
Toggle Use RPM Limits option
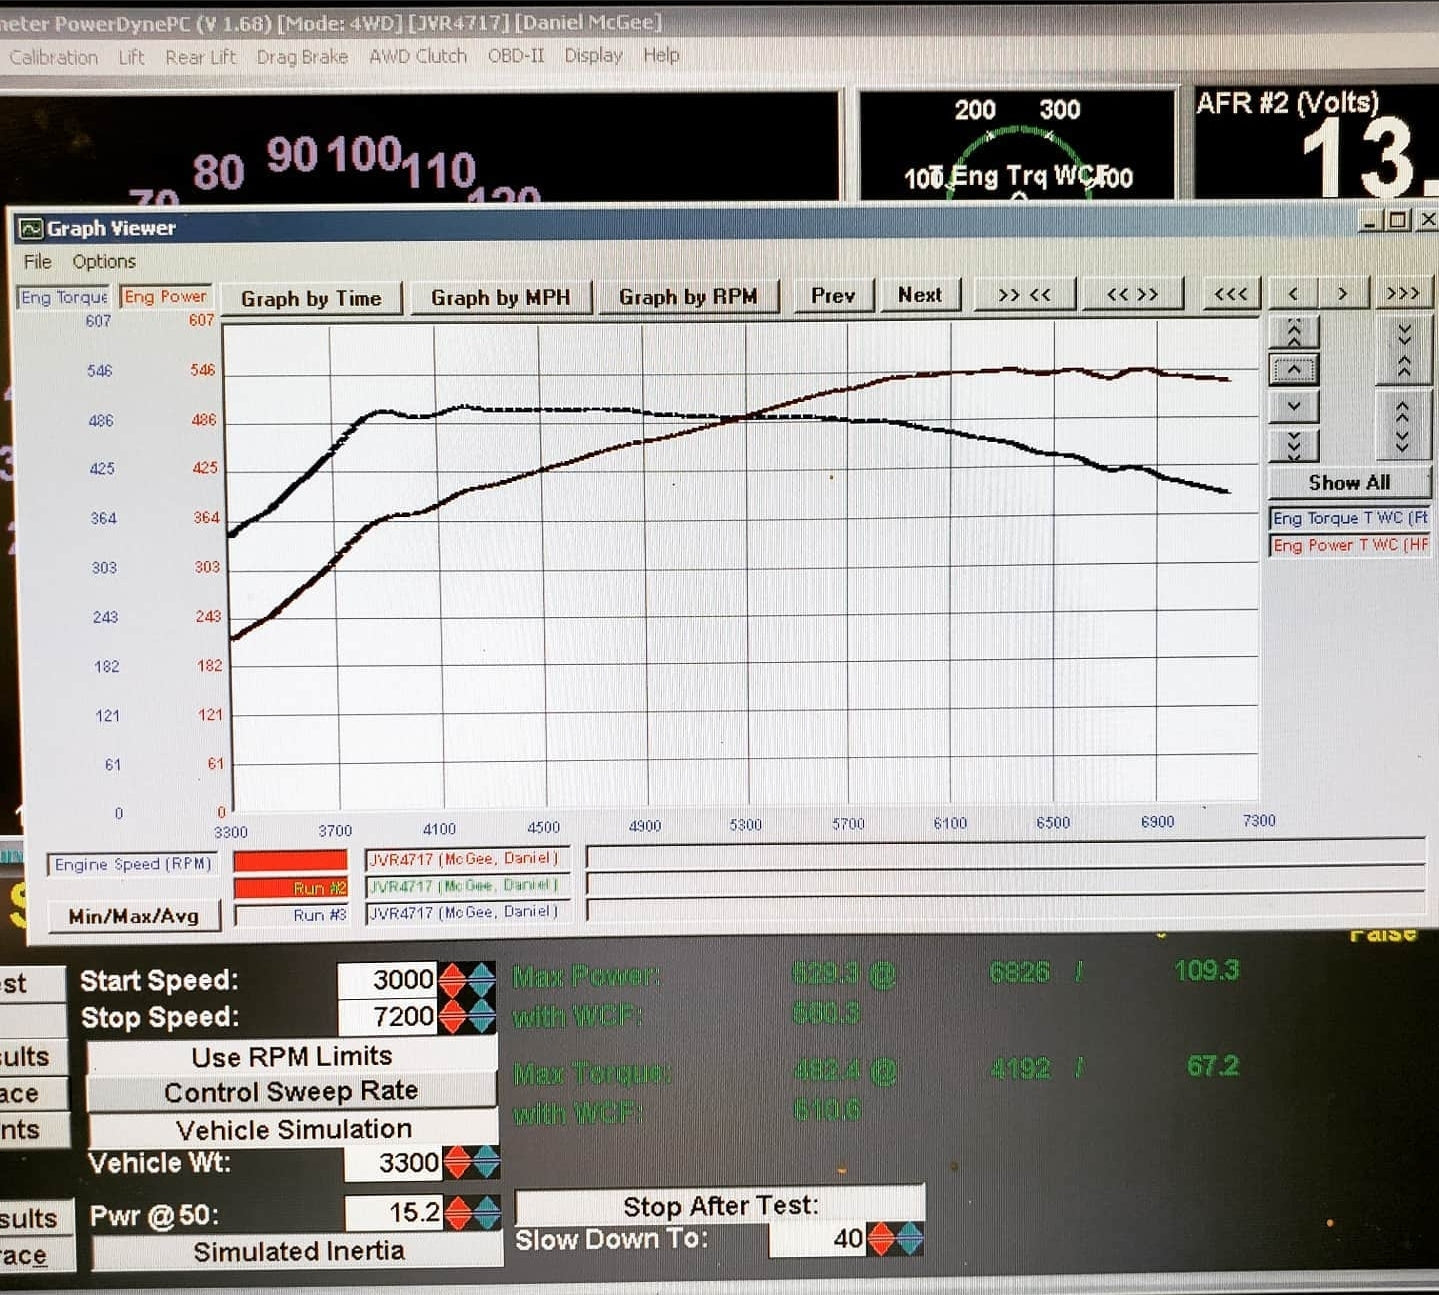tap(290, 1056)
